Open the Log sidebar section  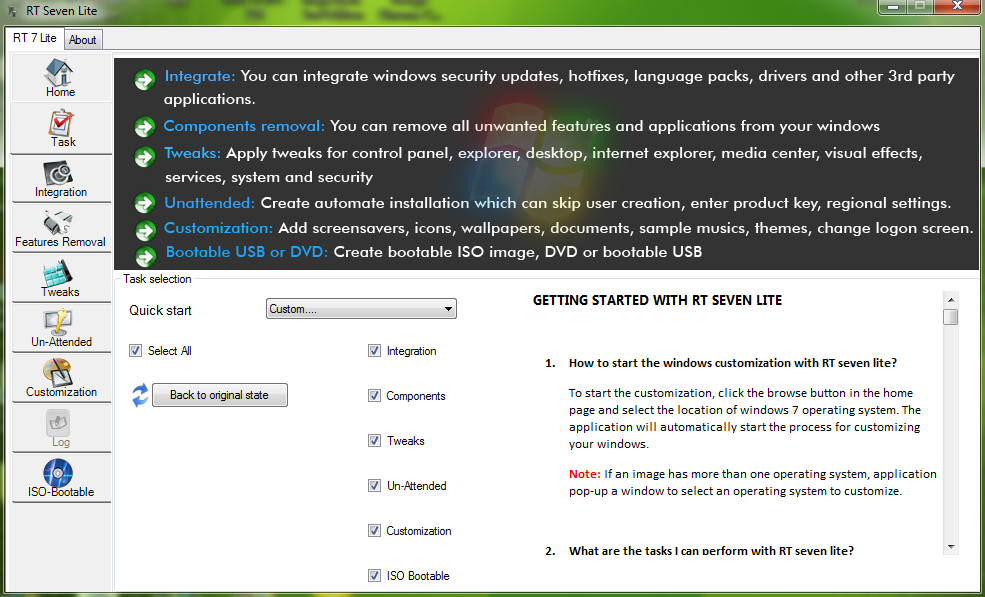tap(61, 428)
